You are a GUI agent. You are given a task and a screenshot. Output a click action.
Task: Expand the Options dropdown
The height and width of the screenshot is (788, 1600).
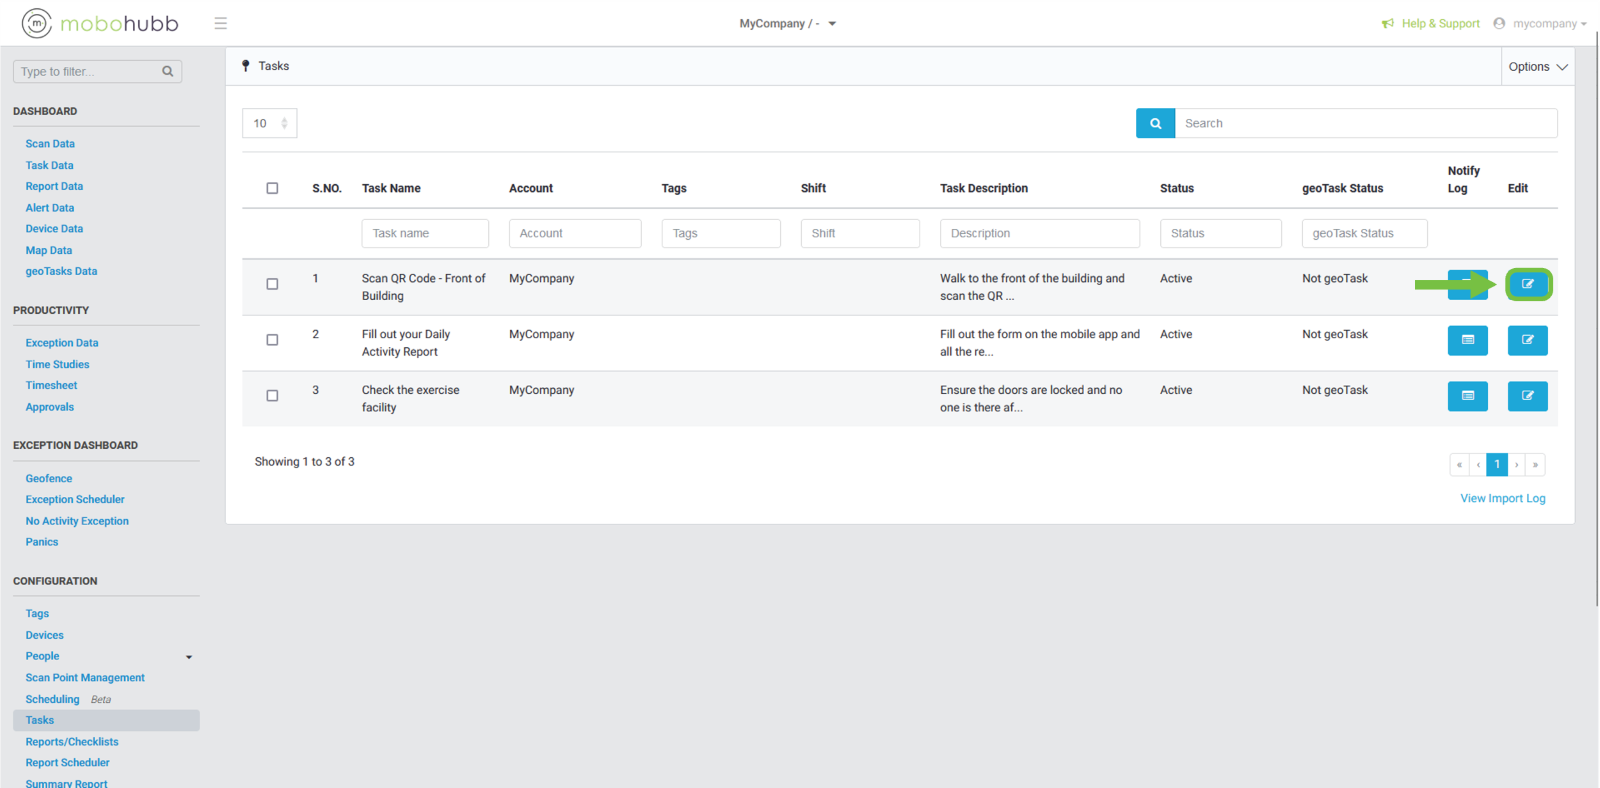click(x=1537, y=67)
